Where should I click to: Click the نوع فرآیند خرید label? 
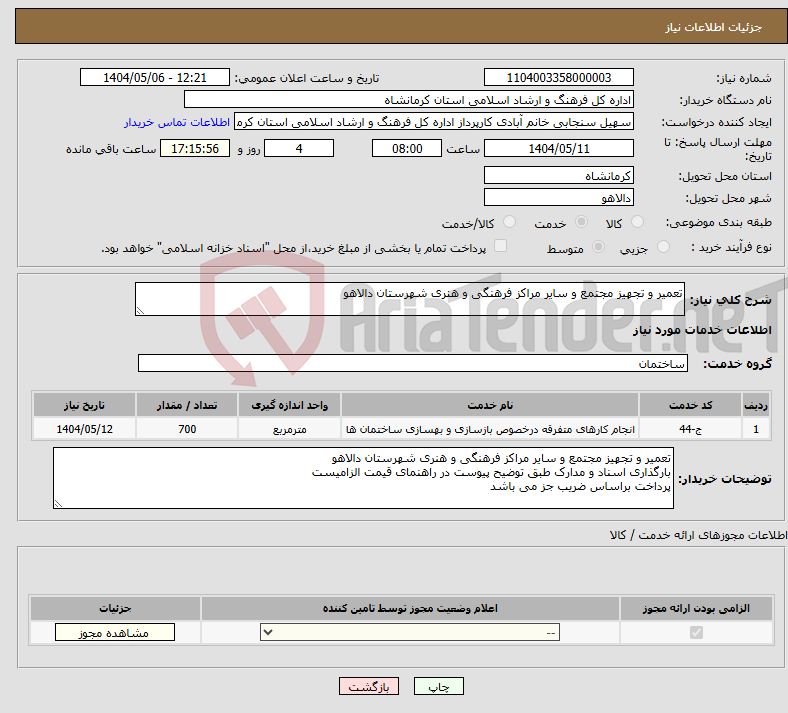731,247
